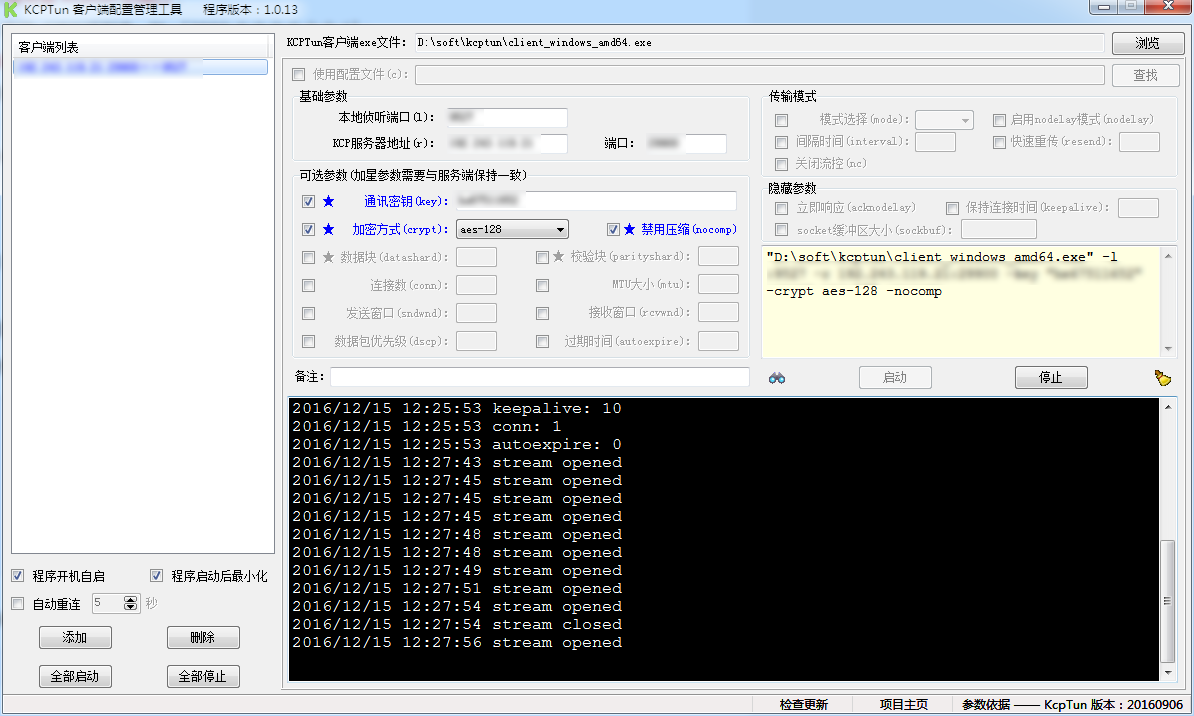Uncheck 程序开机自启 checkbox

pos(18,576)
